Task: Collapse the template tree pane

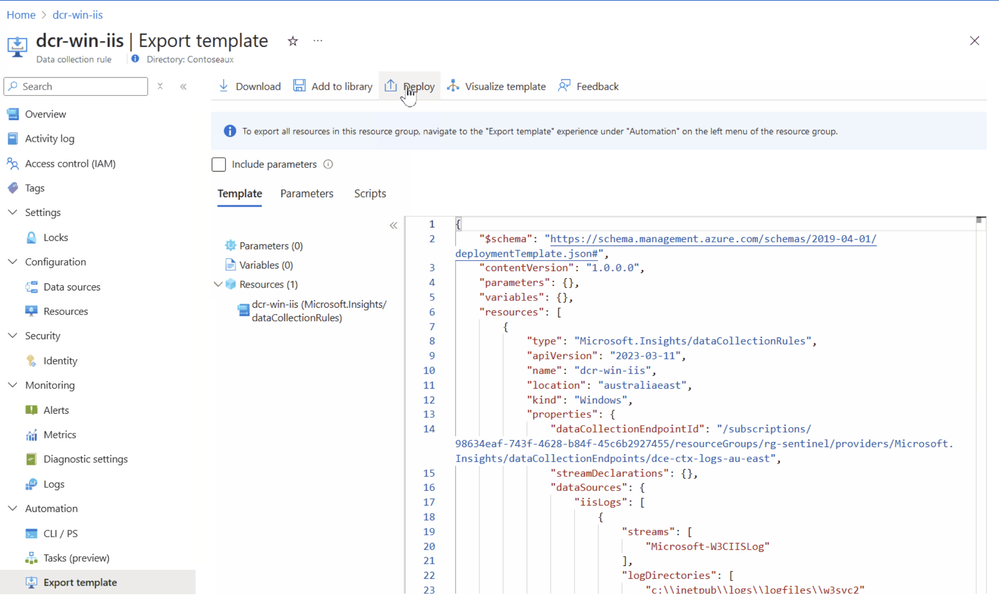Action: (393, 226)
